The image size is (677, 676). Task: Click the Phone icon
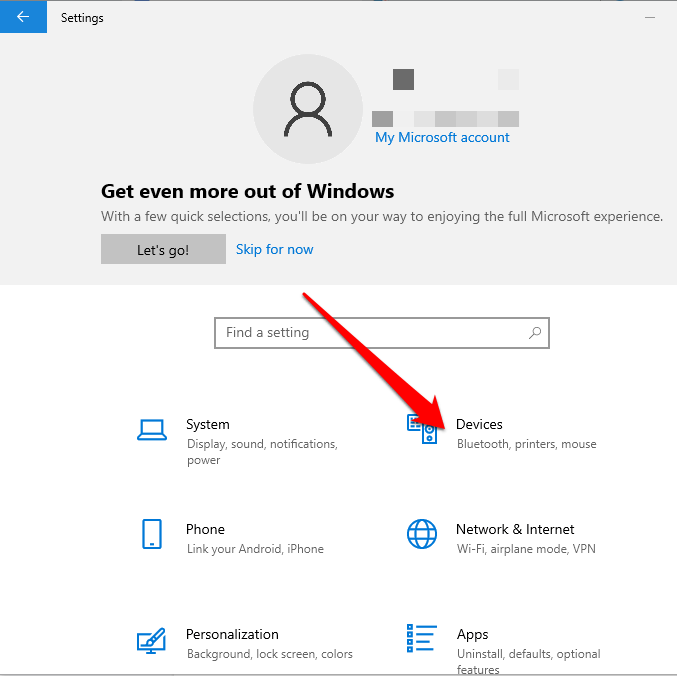pos(151,534)
